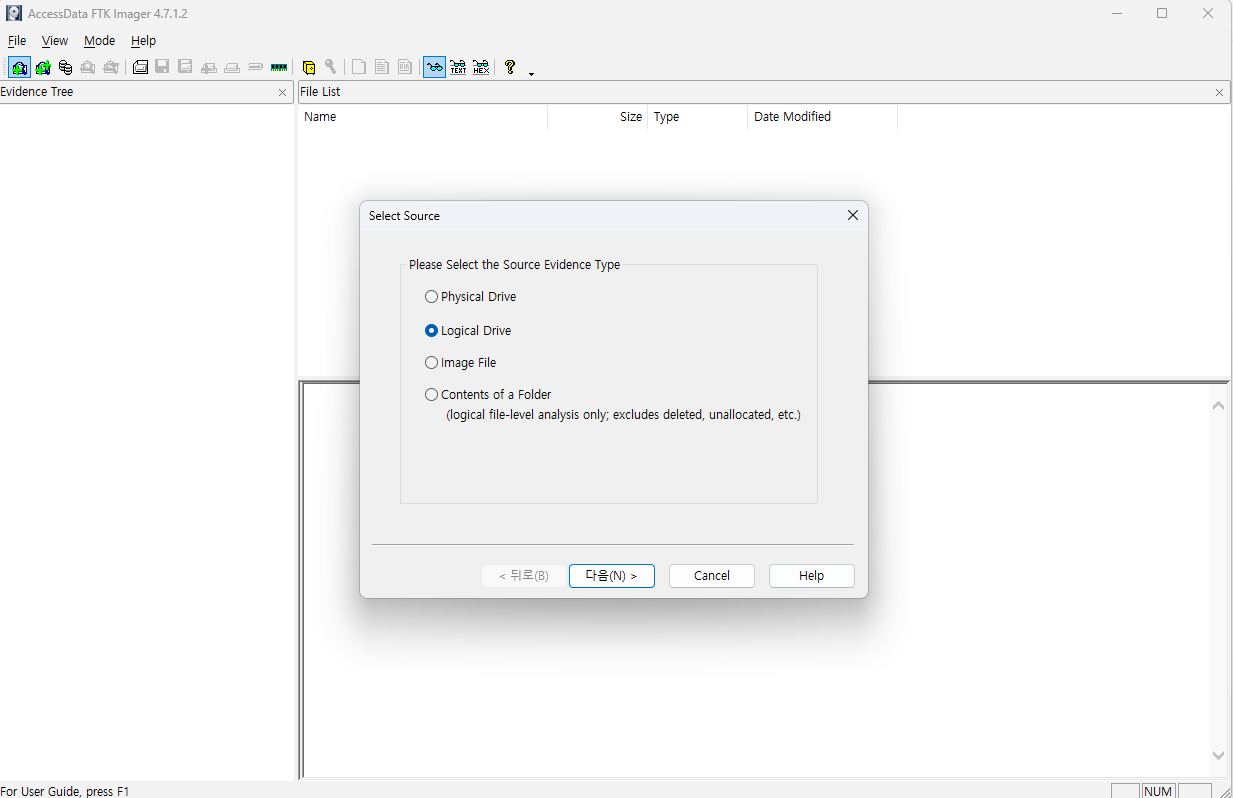Open the File menu

point(17,41)
